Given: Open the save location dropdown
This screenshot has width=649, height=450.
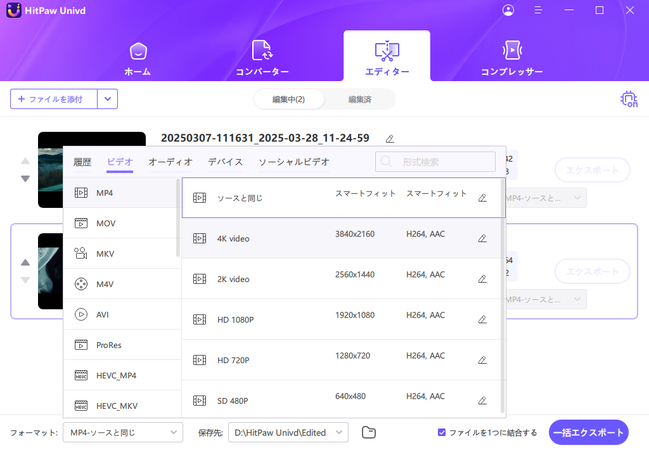Looking at the screenshot, I should [x=288, y=433].
